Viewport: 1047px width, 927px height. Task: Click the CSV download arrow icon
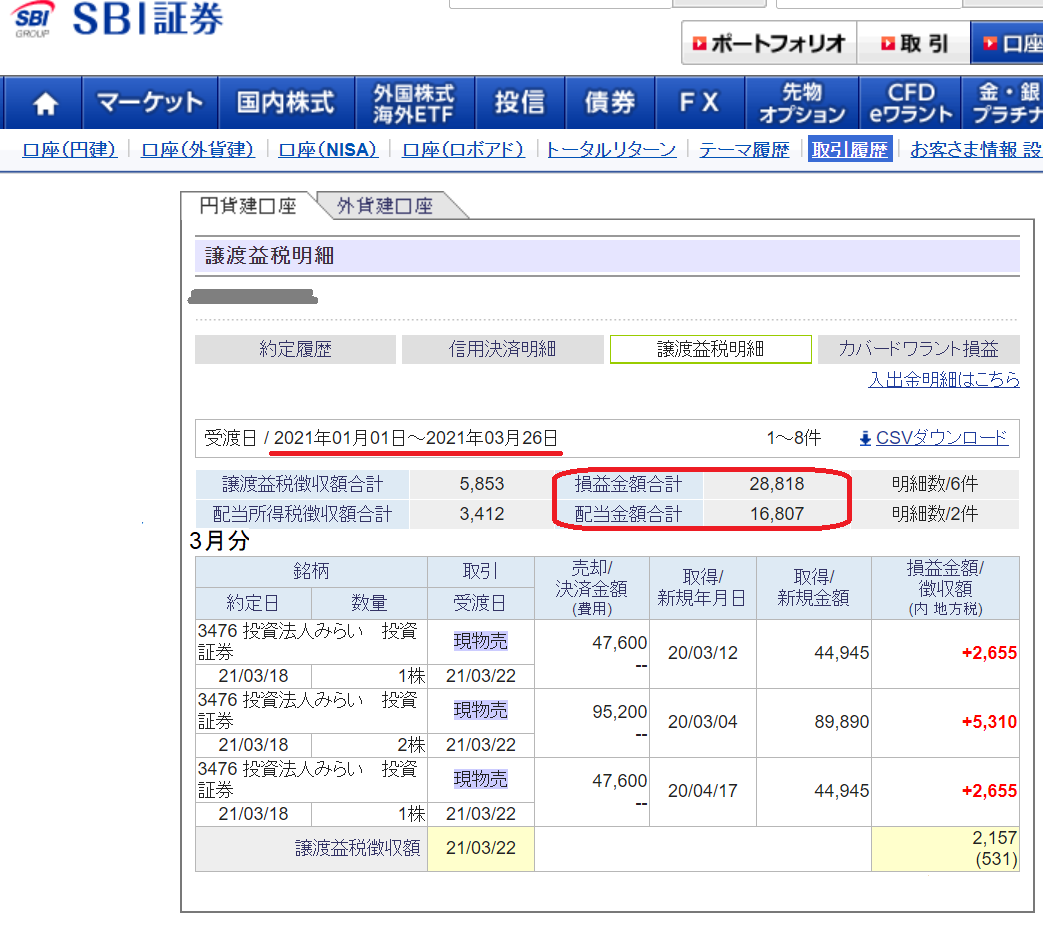coord(865,439)
